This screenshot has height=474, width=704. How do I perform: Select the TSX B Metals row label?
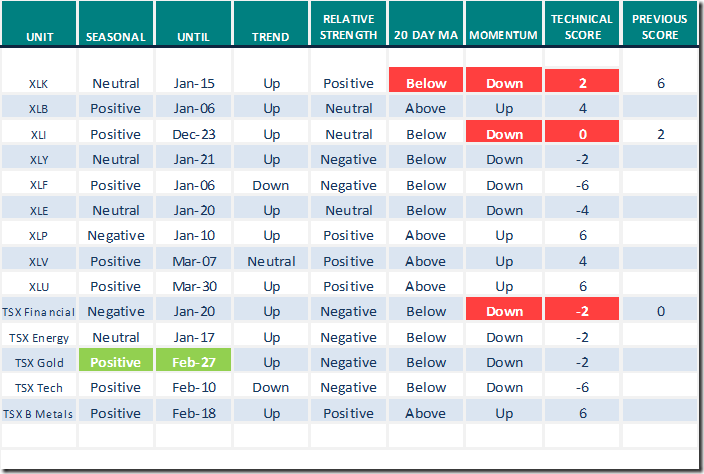click(38, 413)
